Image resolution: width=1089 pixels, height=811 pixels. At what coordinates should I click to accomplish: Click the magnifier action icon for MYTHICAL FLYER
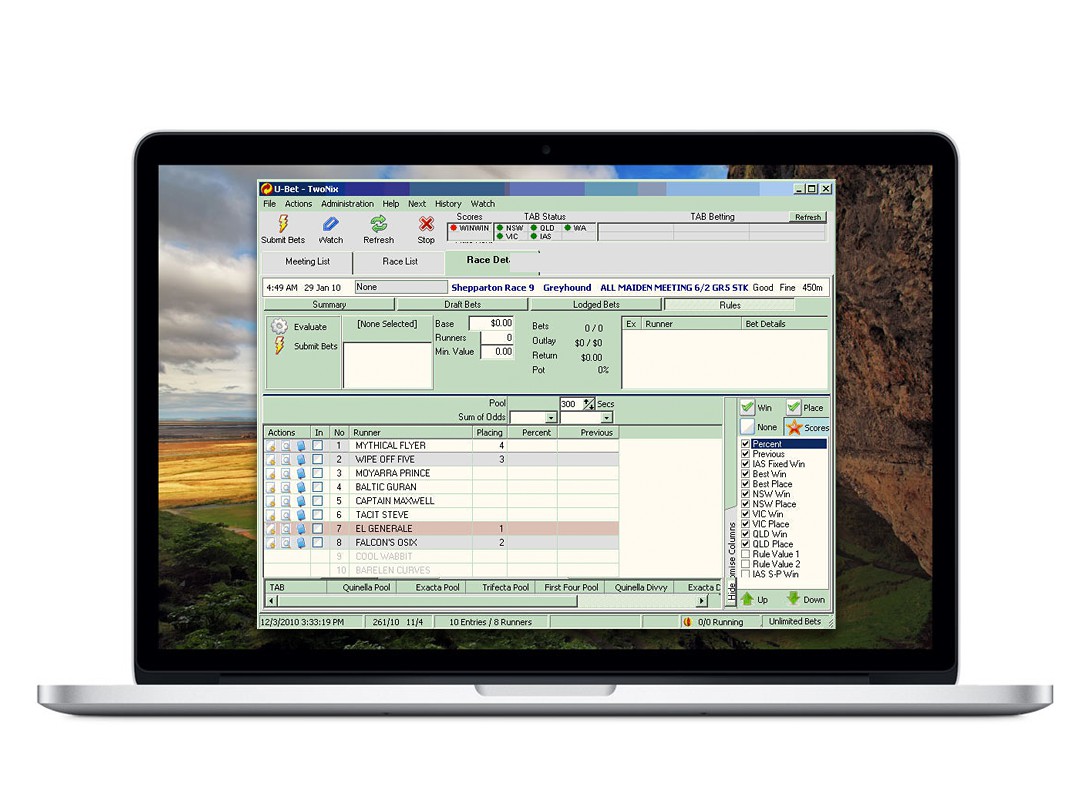click(285, 446)
